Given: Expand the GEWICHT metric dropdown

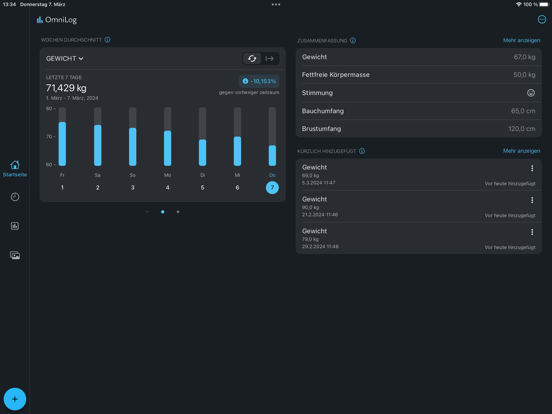Looking at the screenshot, I should (64, 58).
